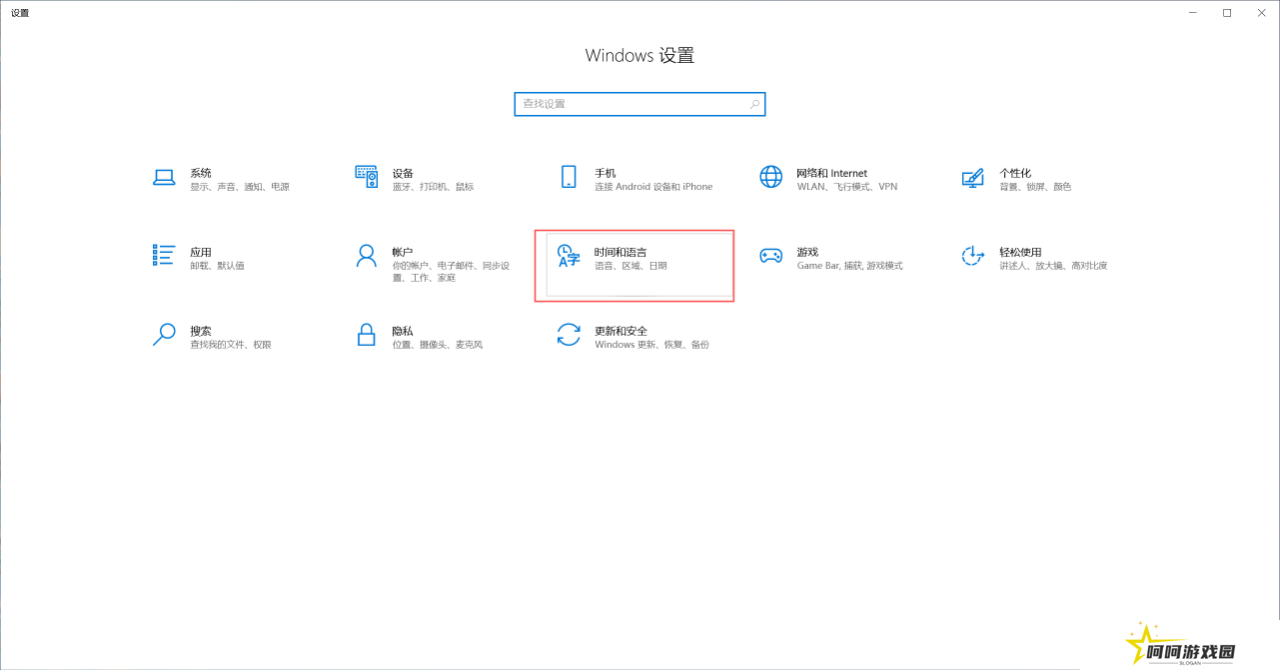Click the WLAN、飞行模式、VPN description

pos(847,187)
